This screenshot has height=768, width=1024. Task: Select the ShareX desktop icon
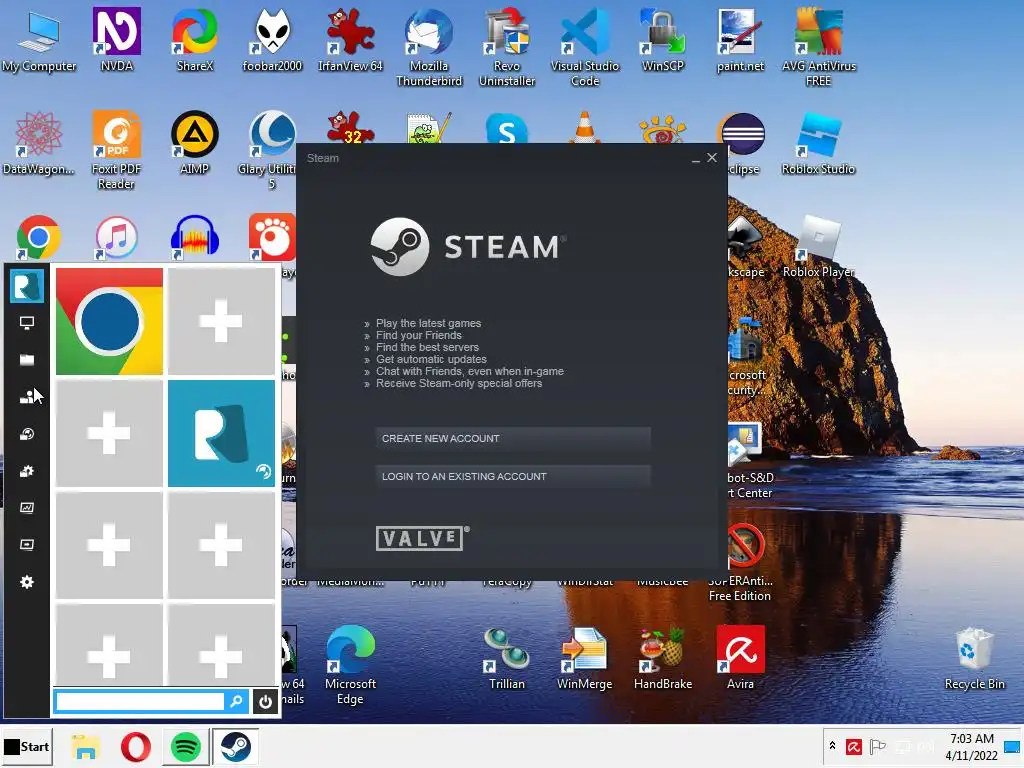pos(195,39)
